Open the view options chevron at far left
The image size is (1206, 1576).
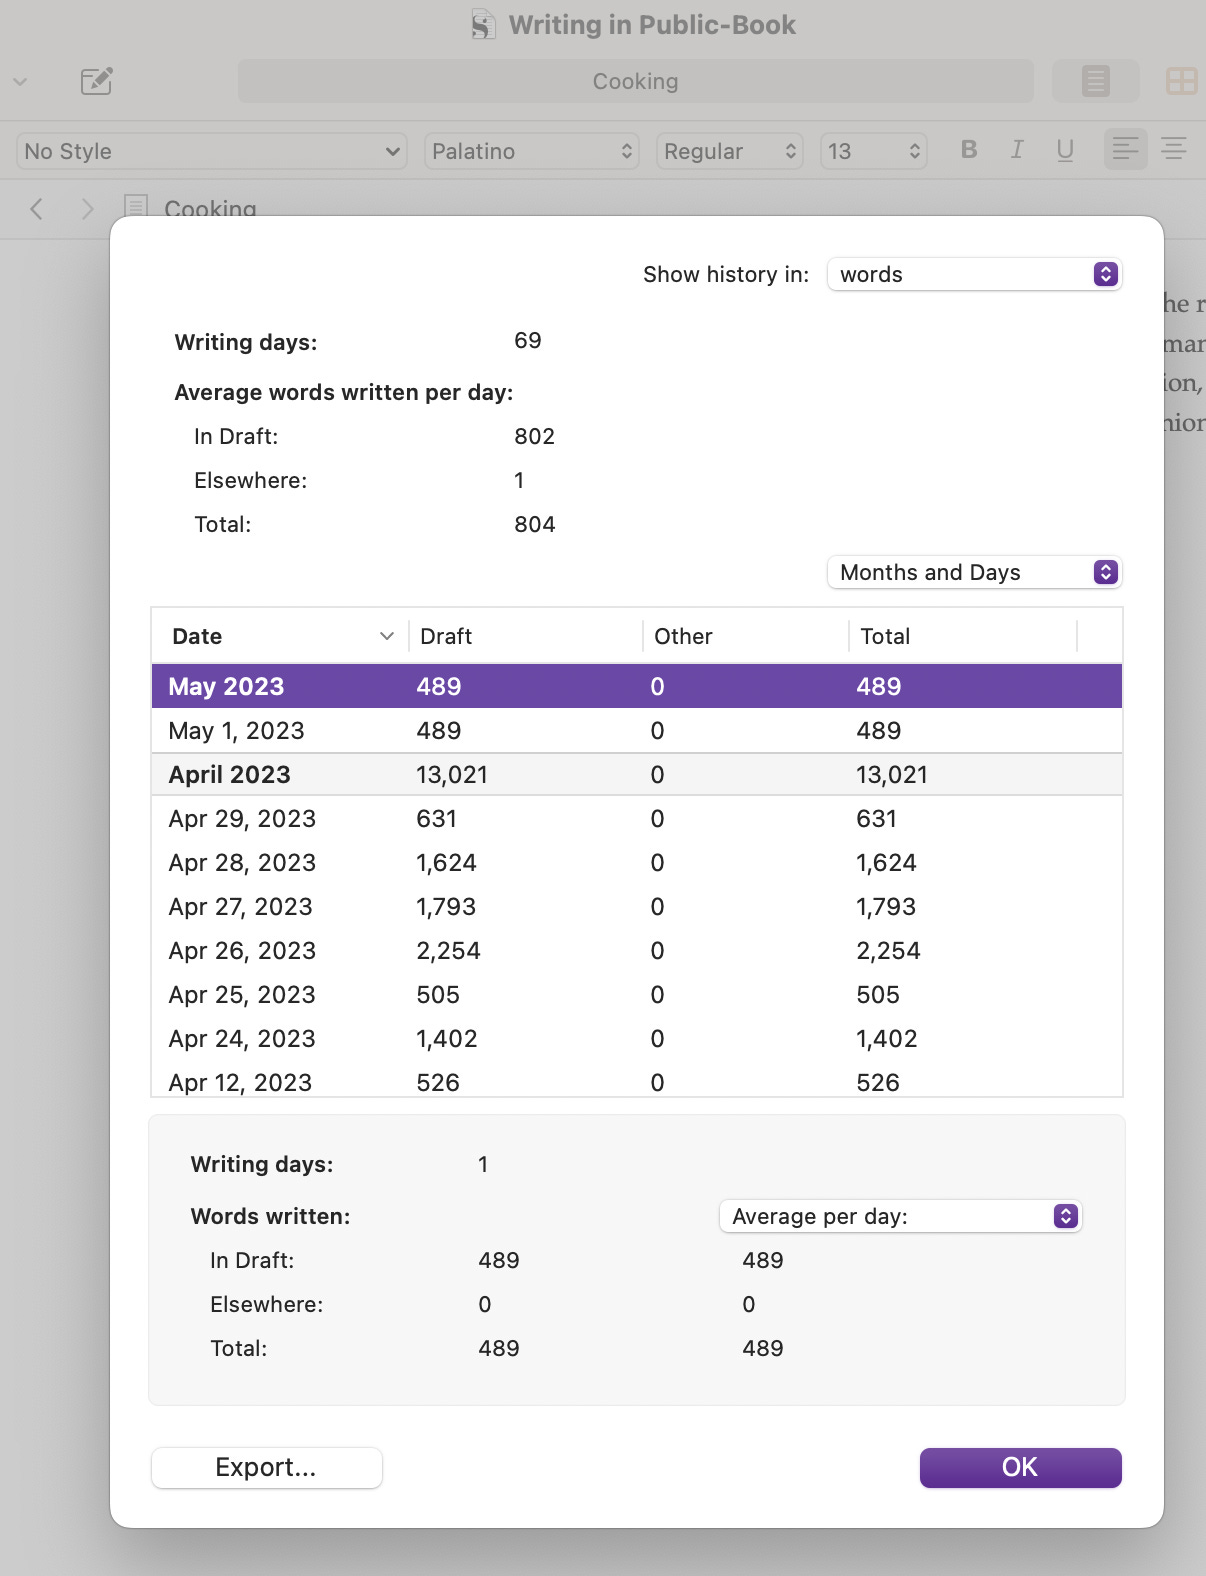click(x=20, y=81)
